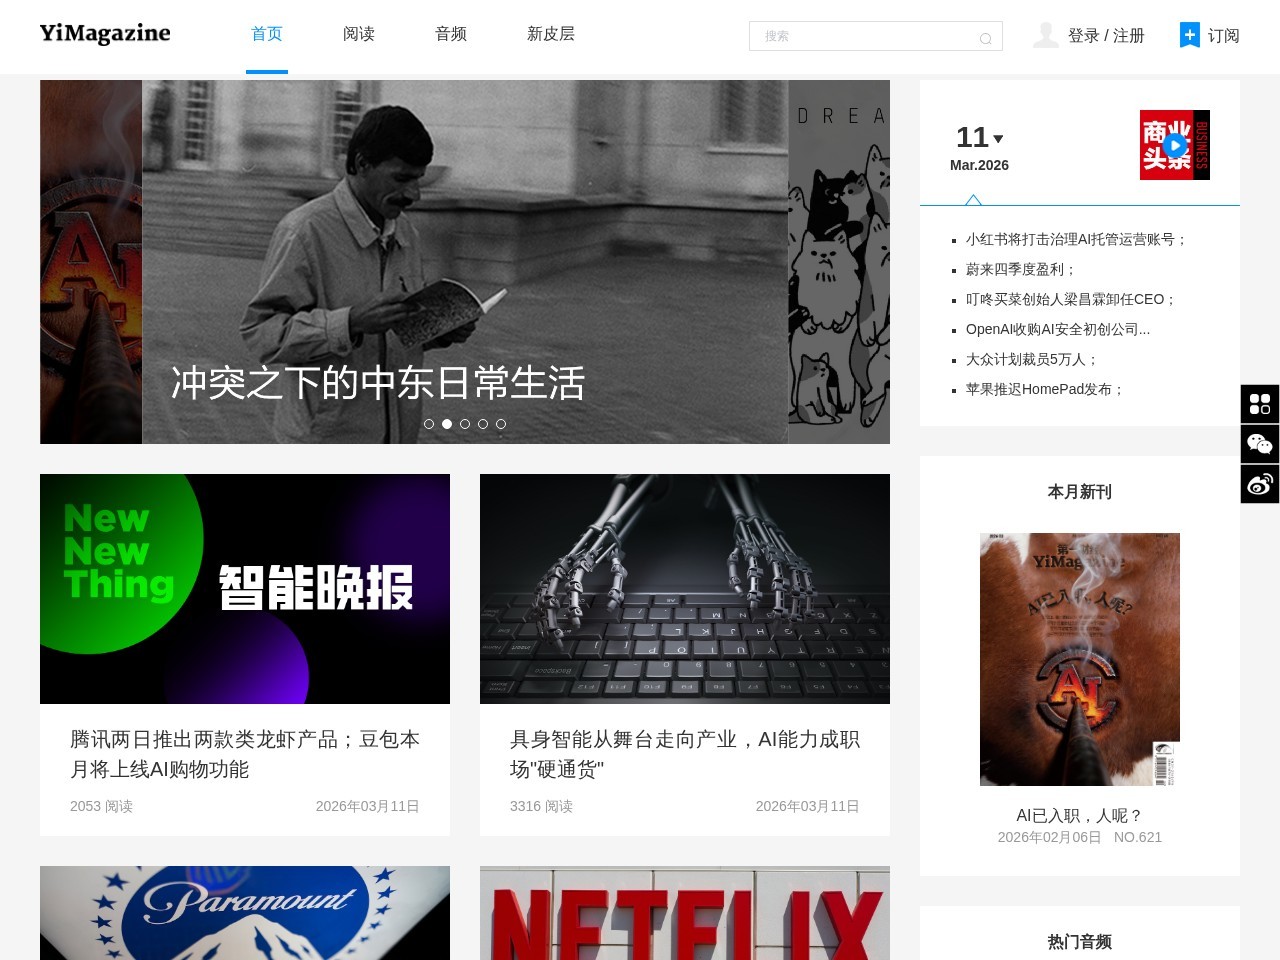Open the 阅读 navigation tab
This screenshot has width=1280, height=960.
(359, 34)
